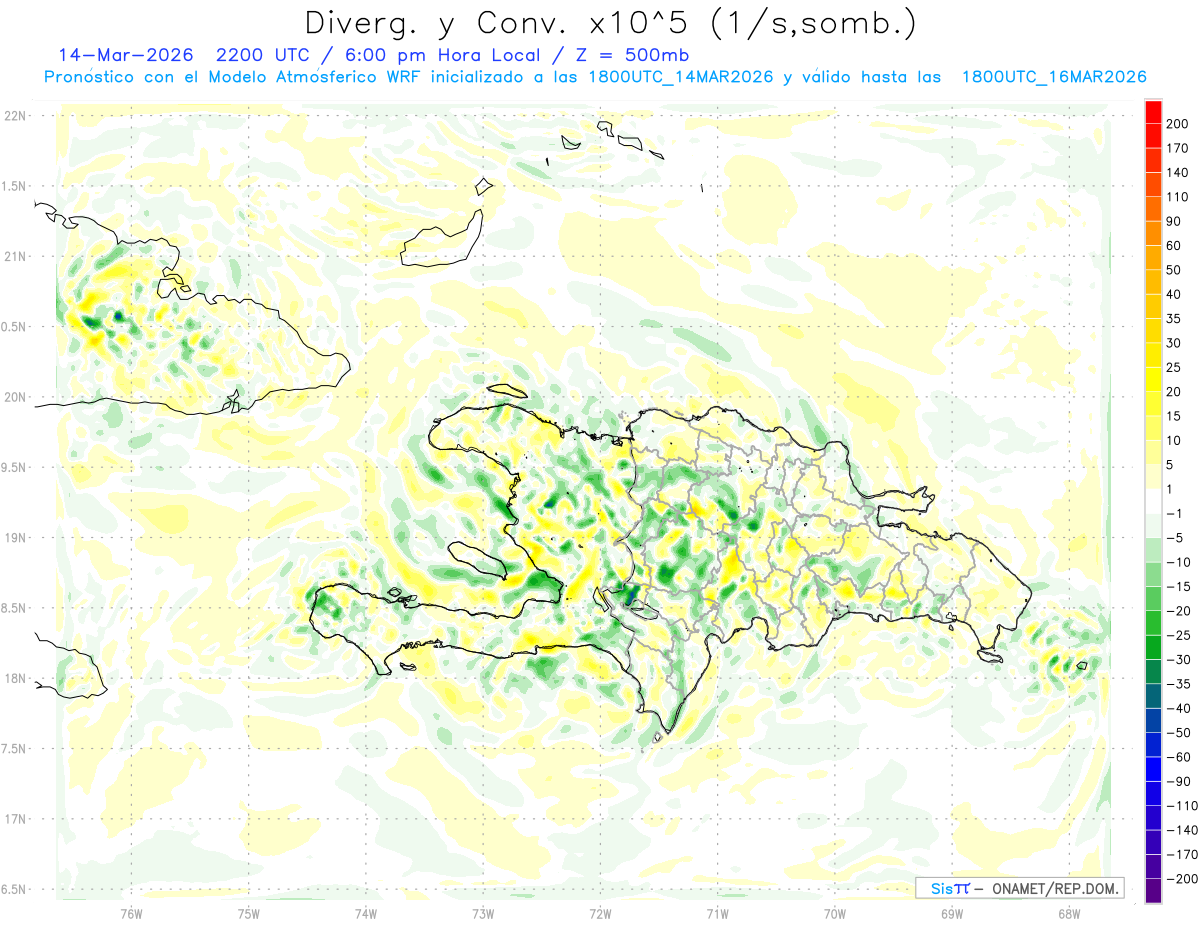Screen dimensions: 1200x927
Task: Click the "72W" longitude label
Action: pyautogui.click(x=600, y=913)
